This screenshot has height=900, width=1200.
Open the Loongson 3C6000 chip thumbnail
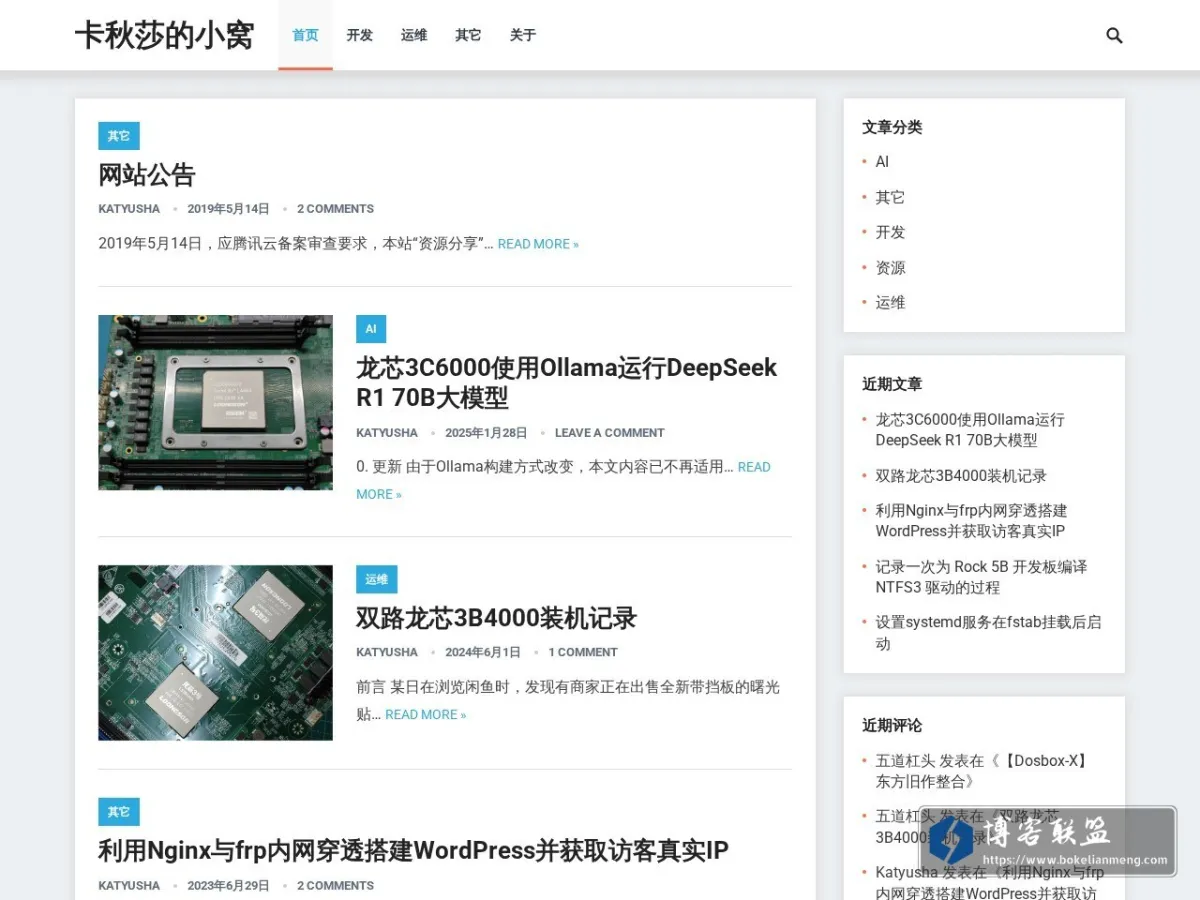pos(215,402)
